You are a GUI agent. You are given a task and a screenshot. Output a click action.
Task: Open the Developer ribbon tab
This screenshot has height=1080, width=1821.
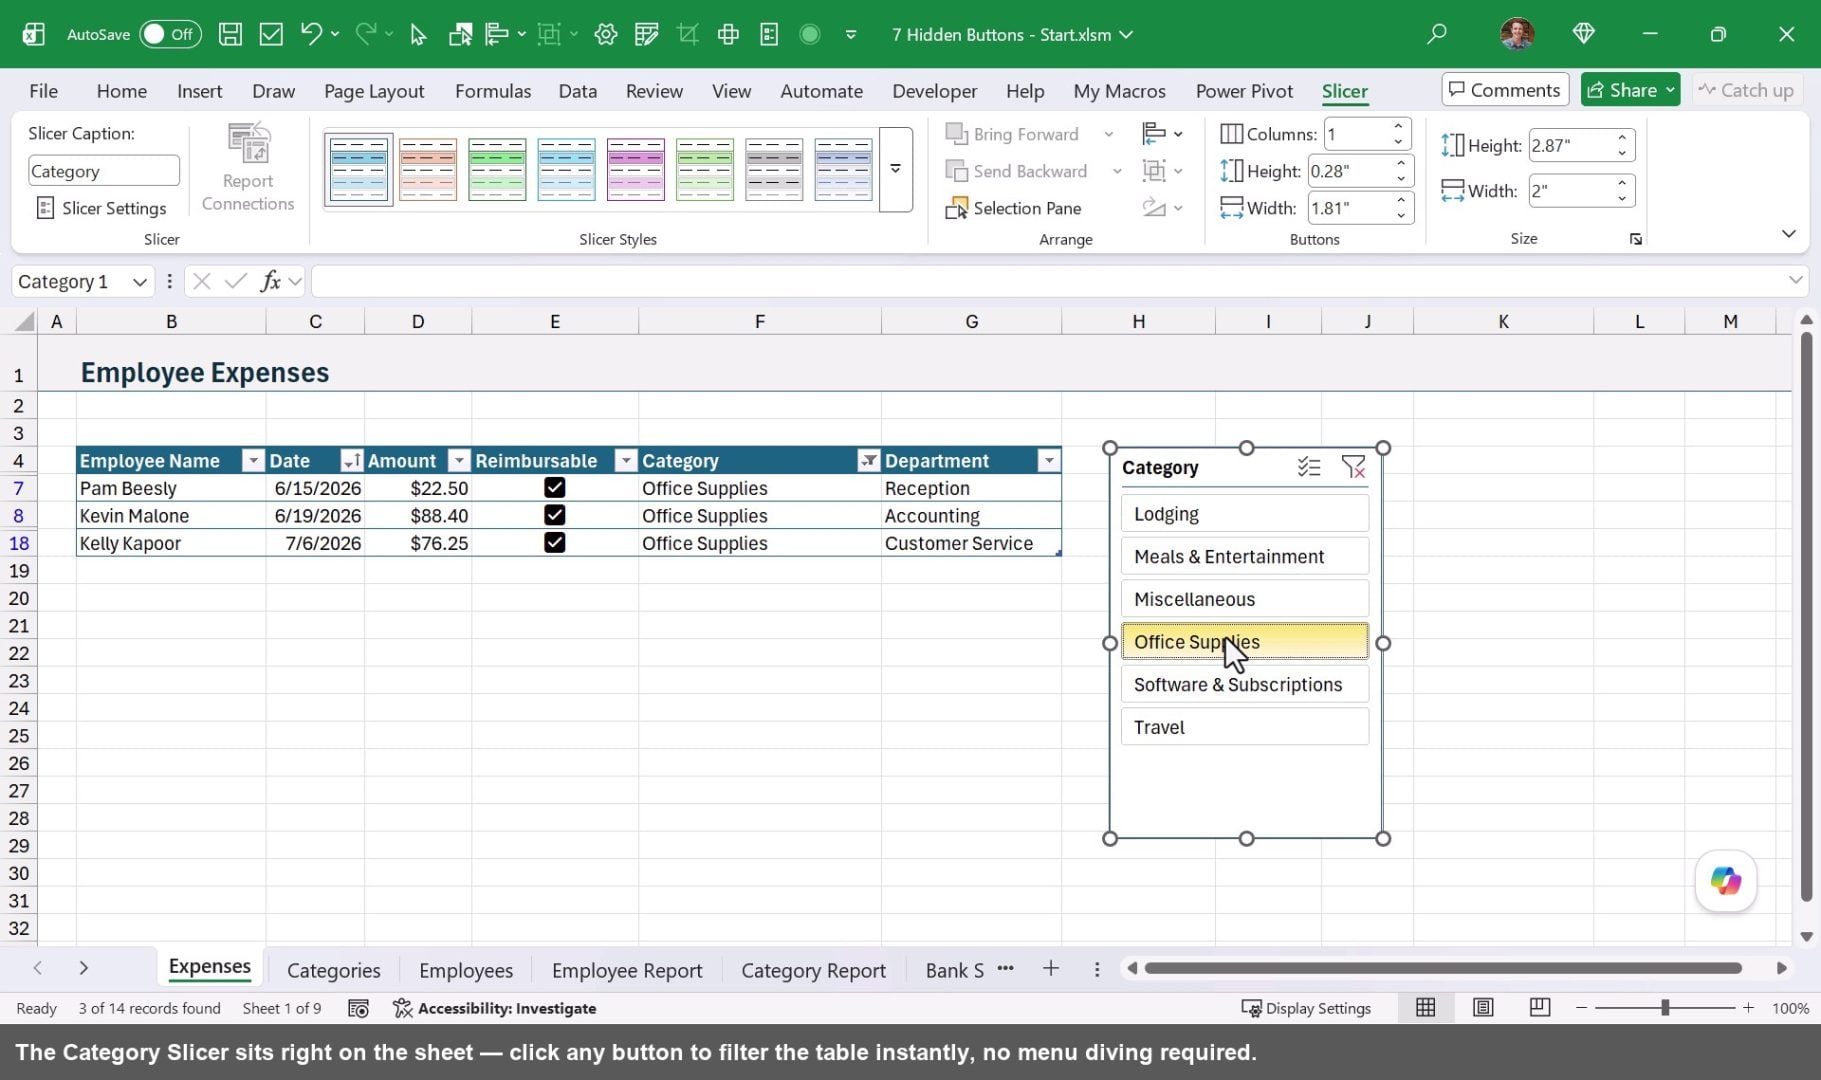coord(935,91)
